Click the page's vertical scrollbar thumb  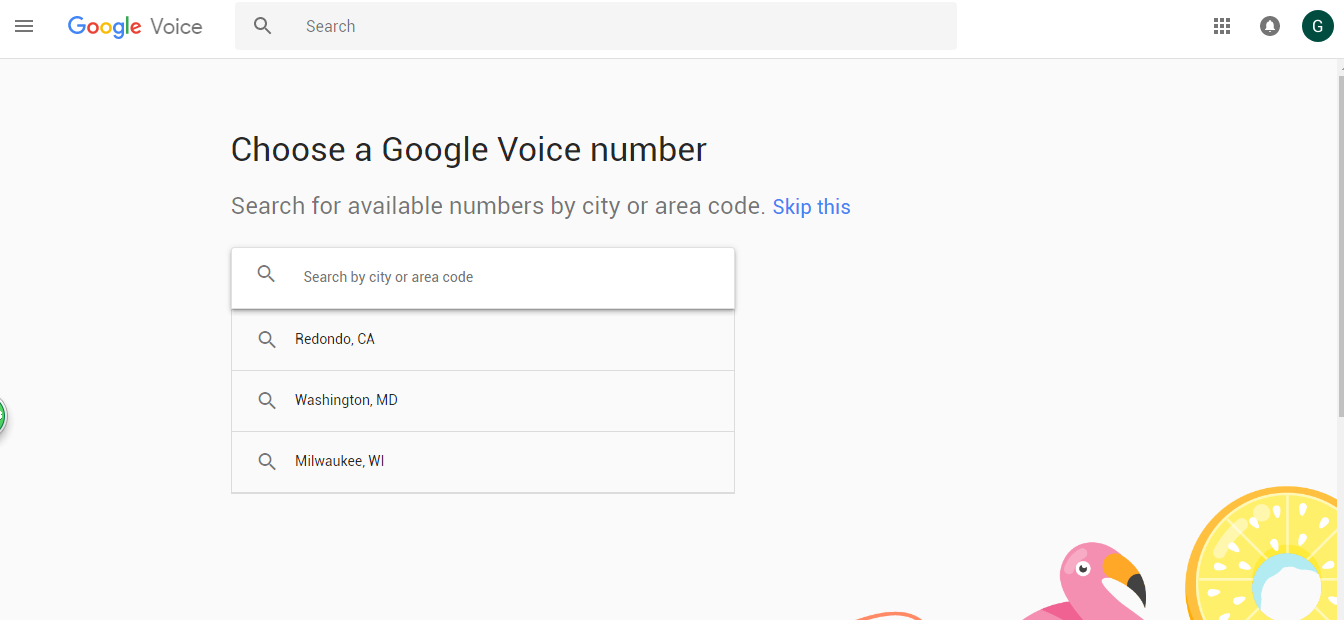coord(1340,246)
